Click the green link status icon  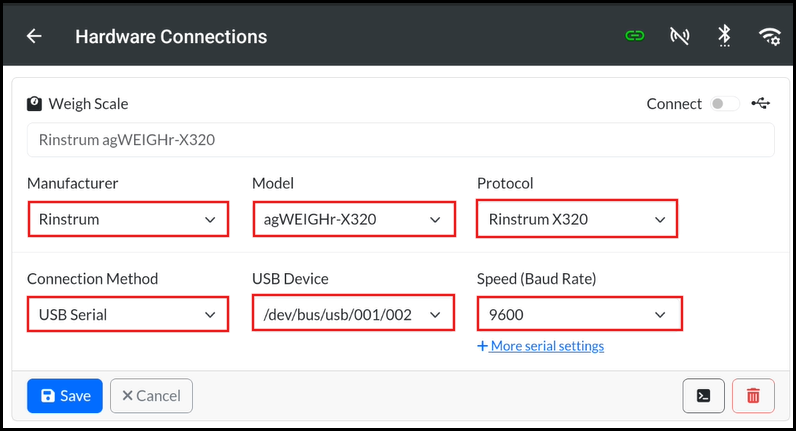tap(635, 36)
